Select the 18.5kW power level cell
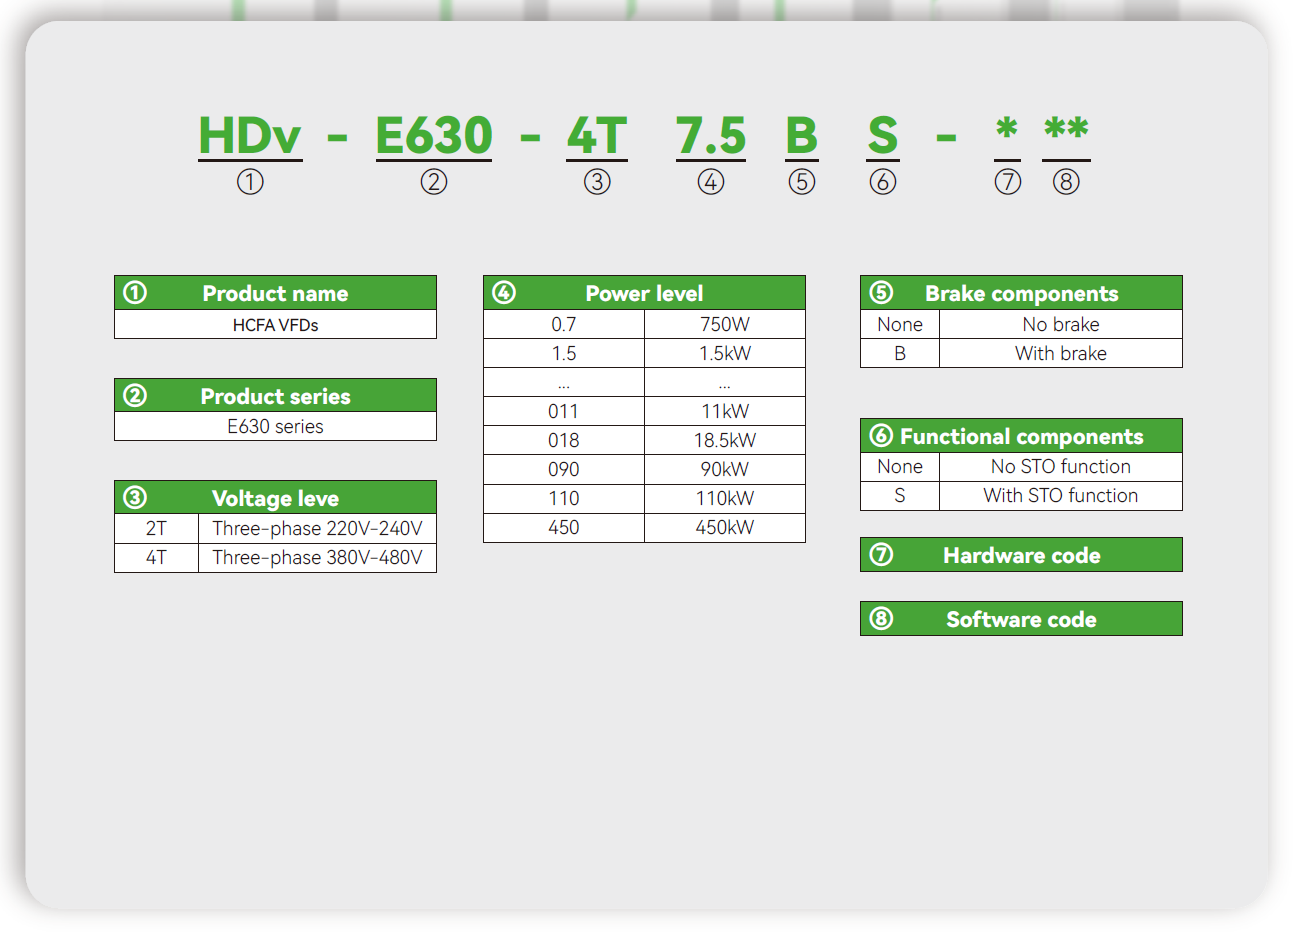 725,441
